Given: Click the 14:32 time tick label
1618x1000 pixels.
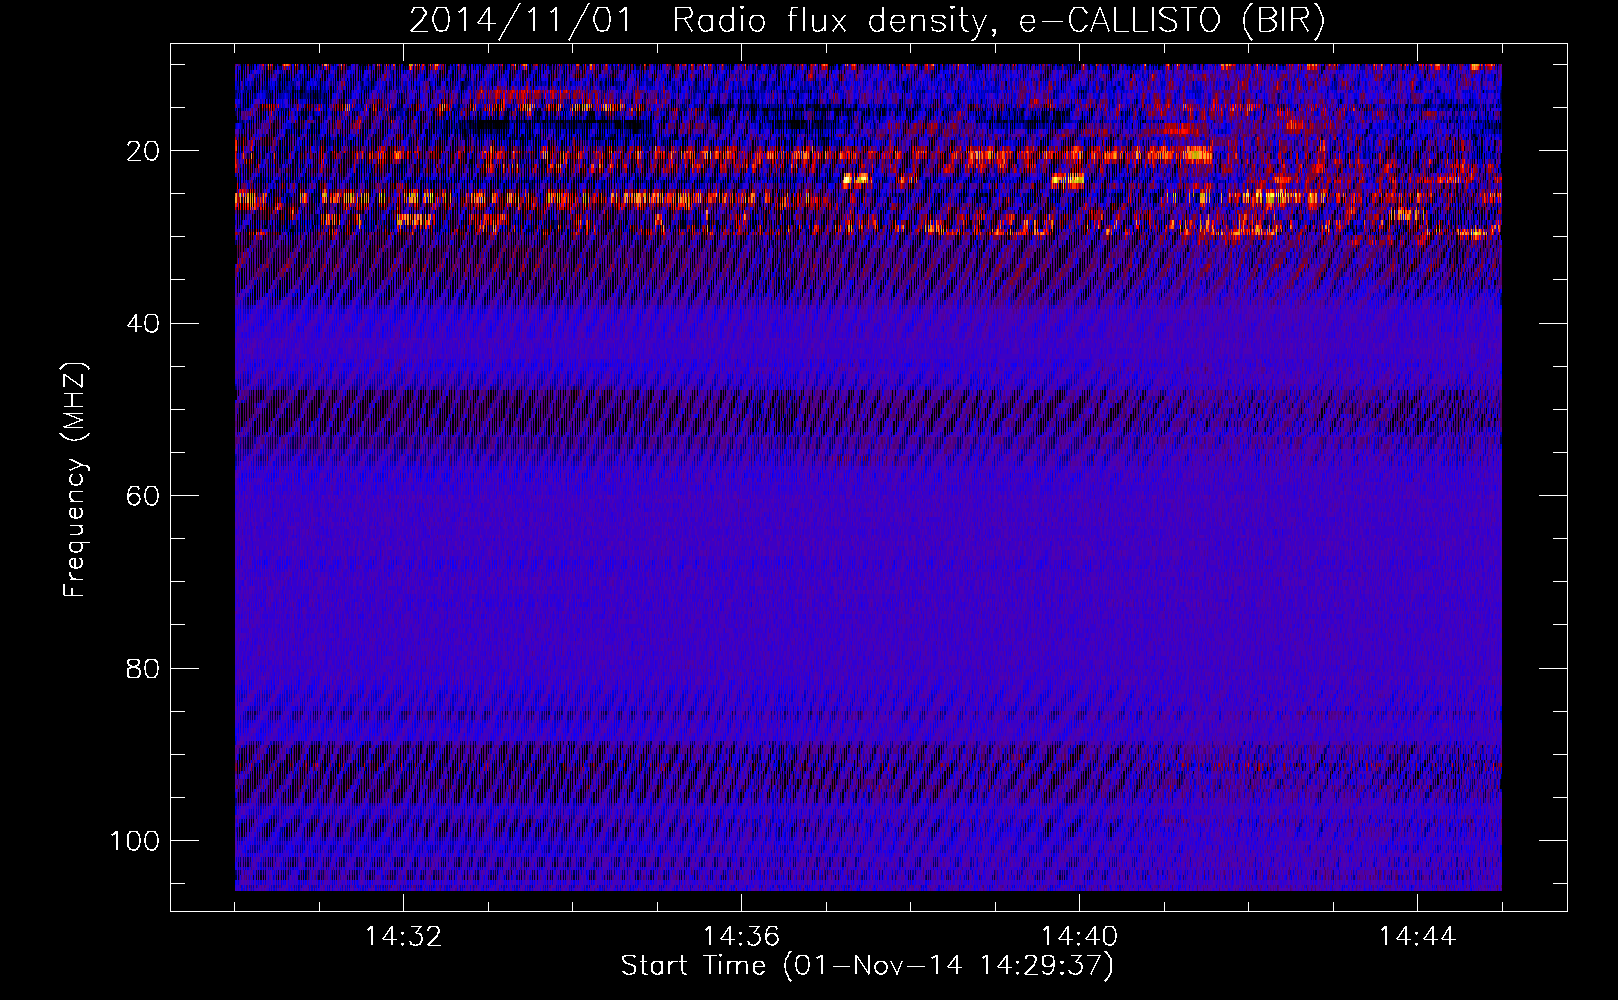Looking at the screenshot, I should point(403,937).
